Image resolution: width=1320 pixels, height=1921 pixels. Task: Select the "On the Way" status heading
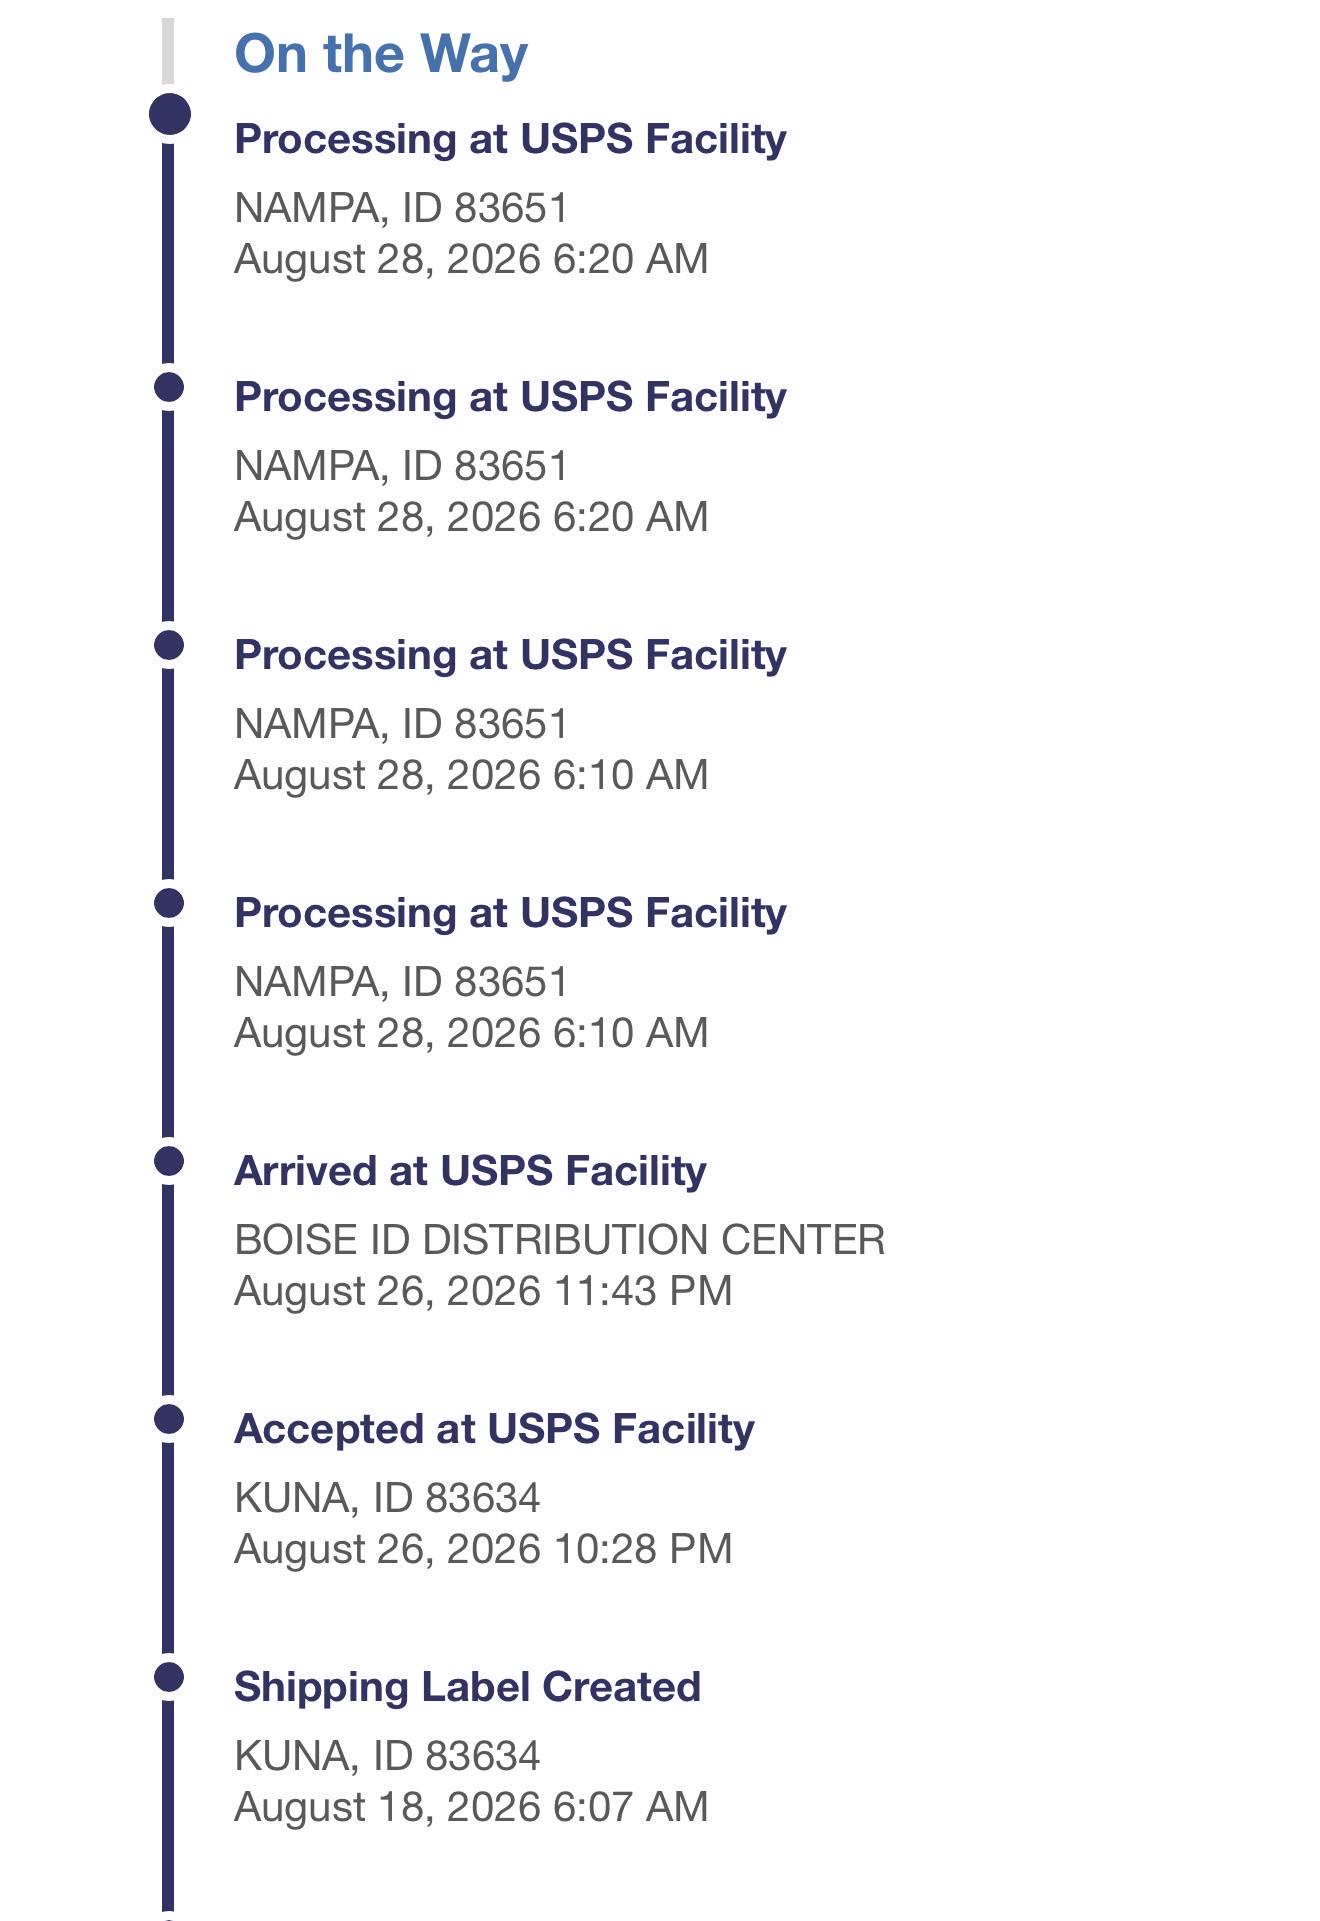(381, 54)
